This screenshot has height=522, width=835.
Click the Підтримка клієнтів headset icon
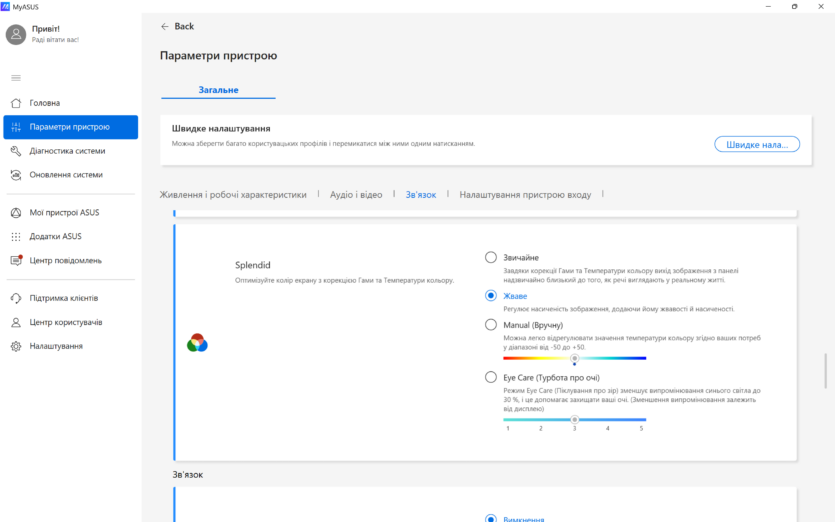pyautogui.click(x=16, y=298)
